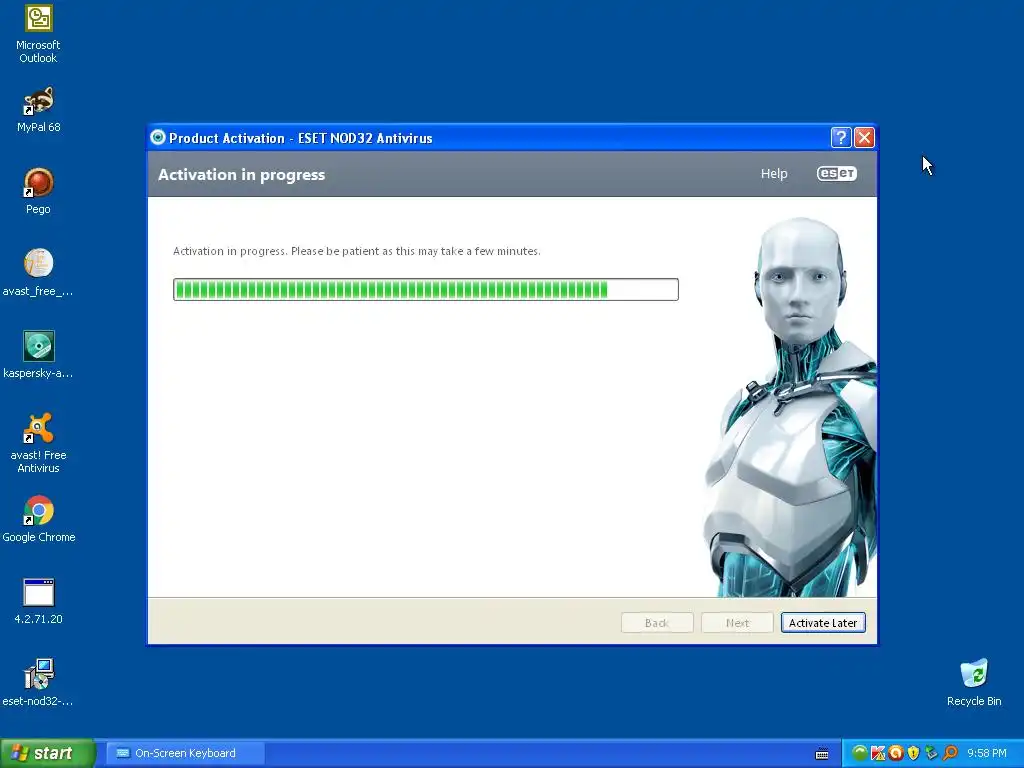Click the green activation progress bar
Viewport: 1024px width, 768px height.
pyautogui.click(x=426, y=289)
